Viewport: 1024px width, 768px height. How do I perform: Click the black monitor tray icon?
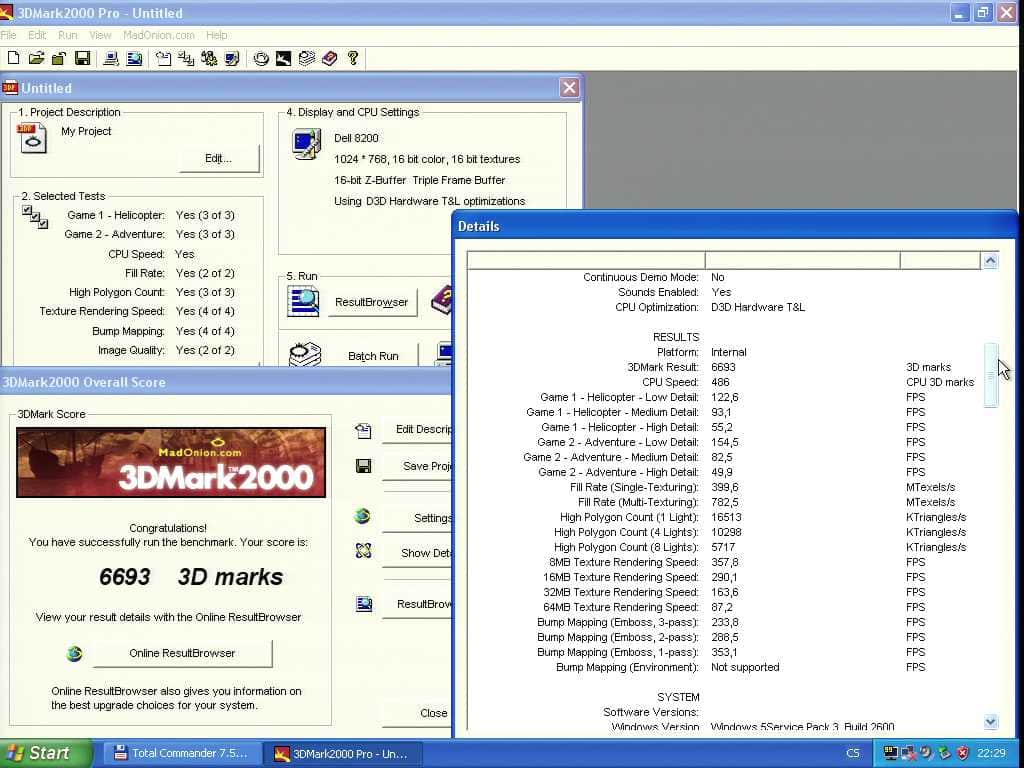coord(890,753)
